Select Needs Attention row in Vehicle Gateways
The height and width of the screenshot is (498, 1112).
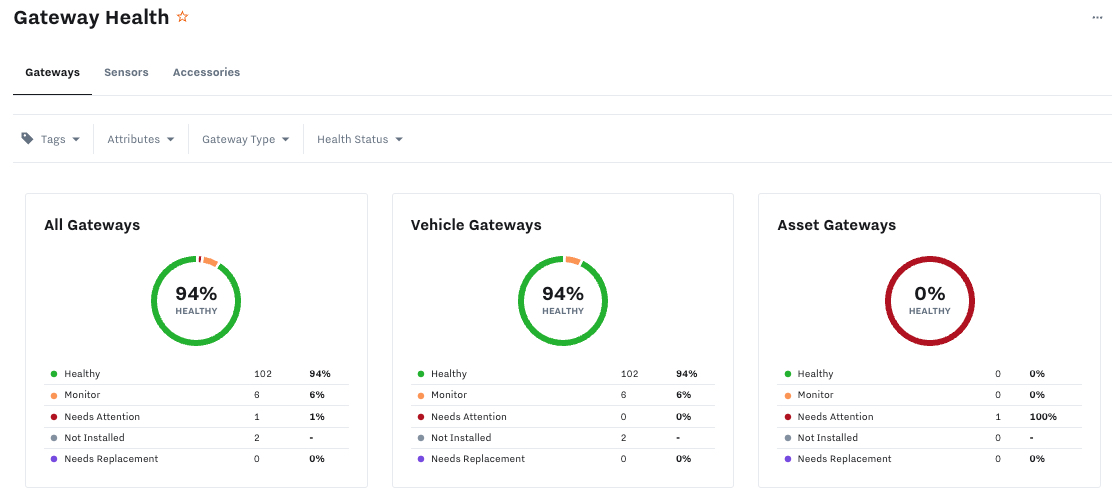coord(563,416)
